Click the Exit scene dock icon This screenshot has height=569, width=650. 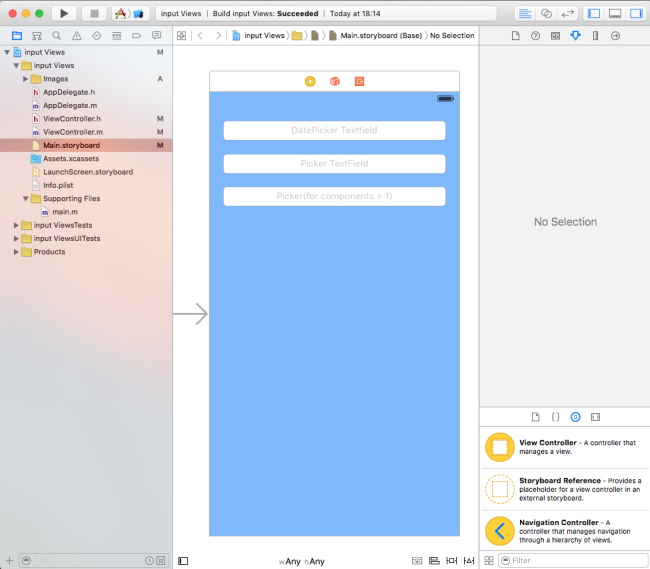[x=359, y=81]
